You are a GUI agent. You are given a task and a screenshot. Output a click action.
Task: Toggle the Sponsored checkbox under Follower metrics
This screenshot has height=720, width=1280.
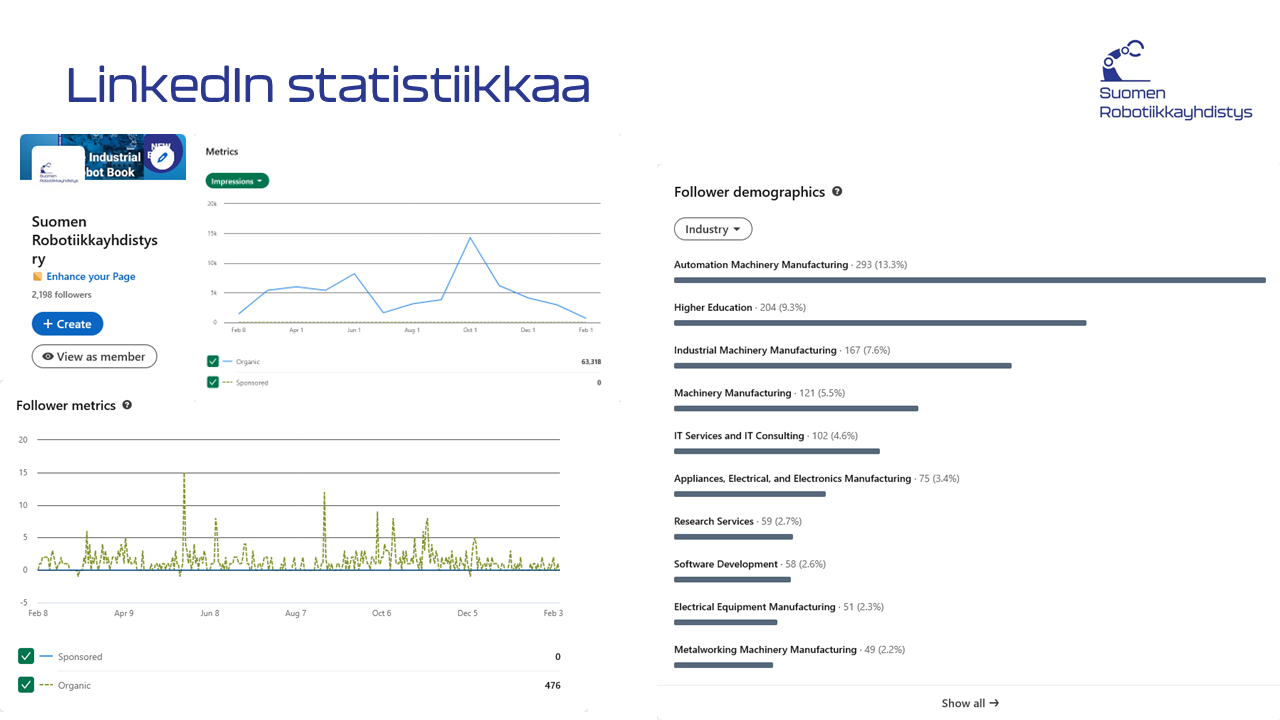pyautogui.click(x=26, y=656)
